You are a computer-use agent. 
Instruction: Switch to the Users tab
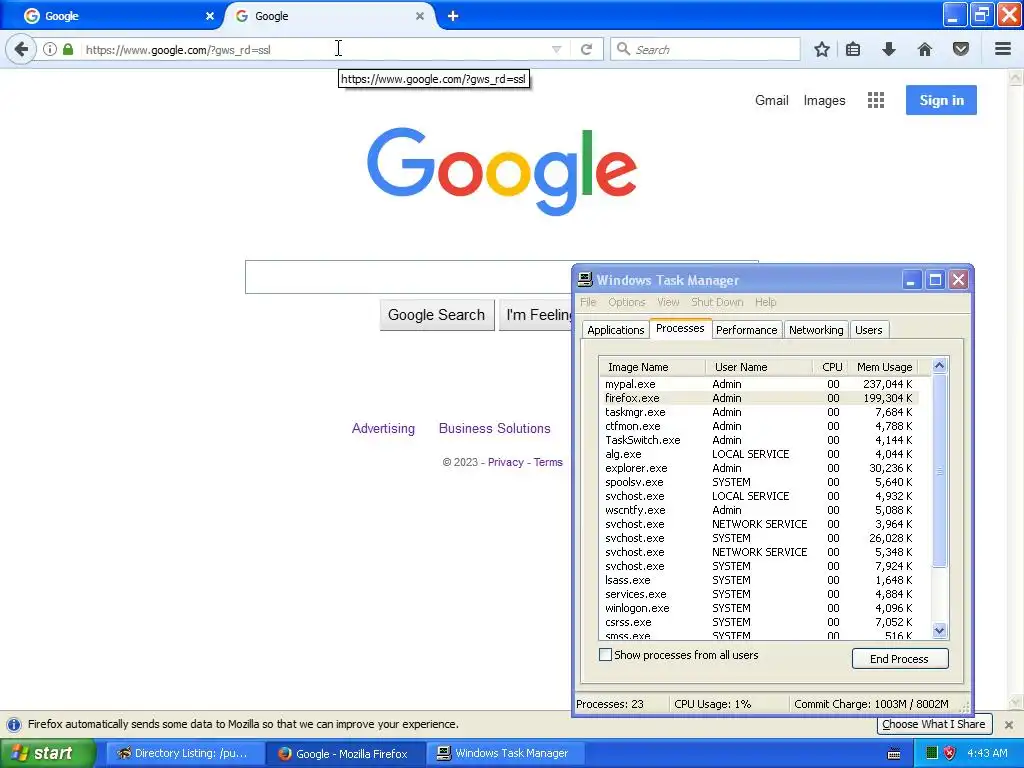pos(869,330)
